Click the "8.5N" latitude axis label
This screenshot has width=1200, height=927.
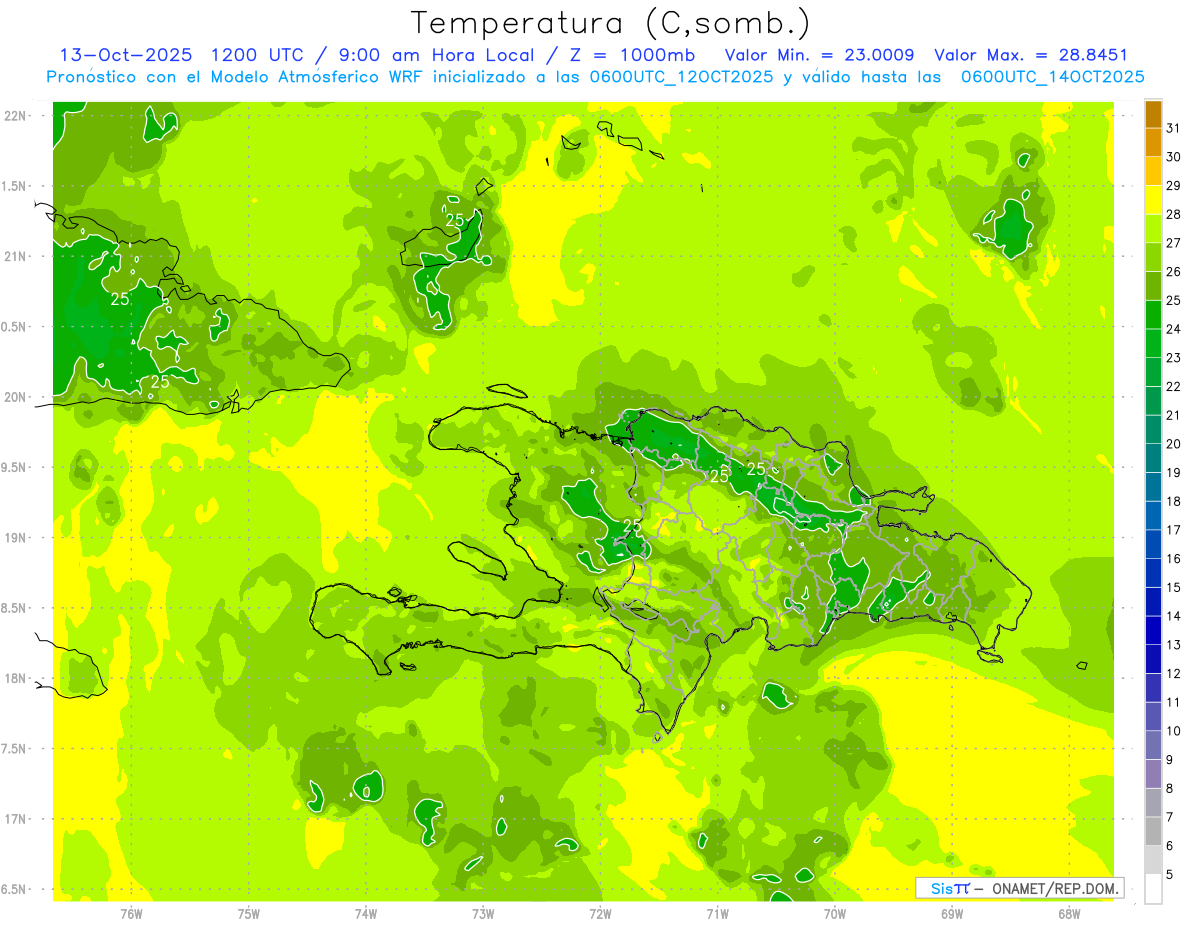point(15,608)
